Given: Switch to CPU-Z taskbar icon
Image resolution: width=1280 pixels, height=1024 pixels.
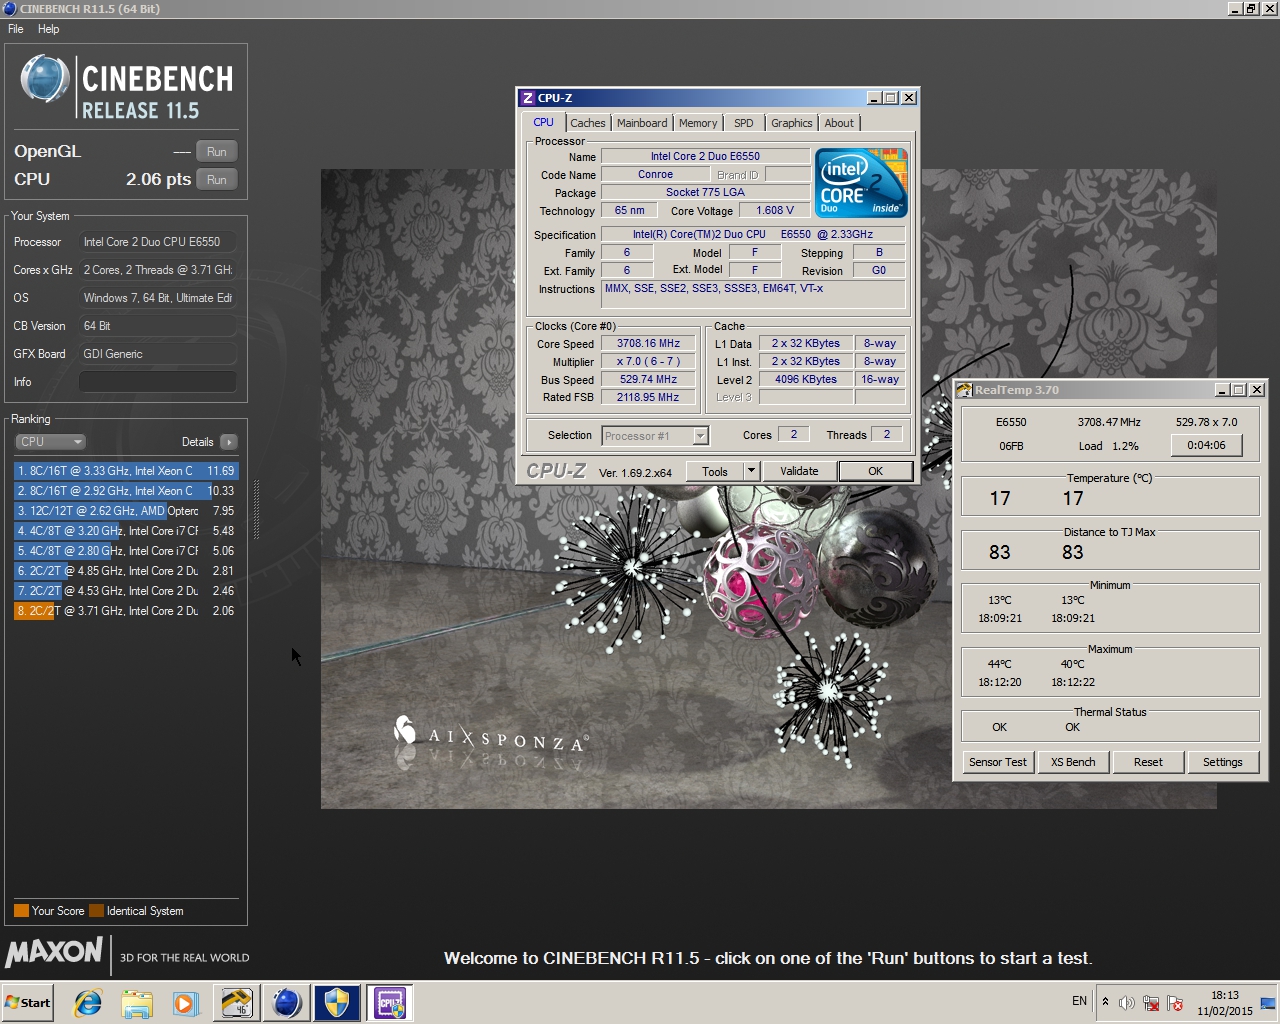Looking at the screenshot, I should point(388,1003).
